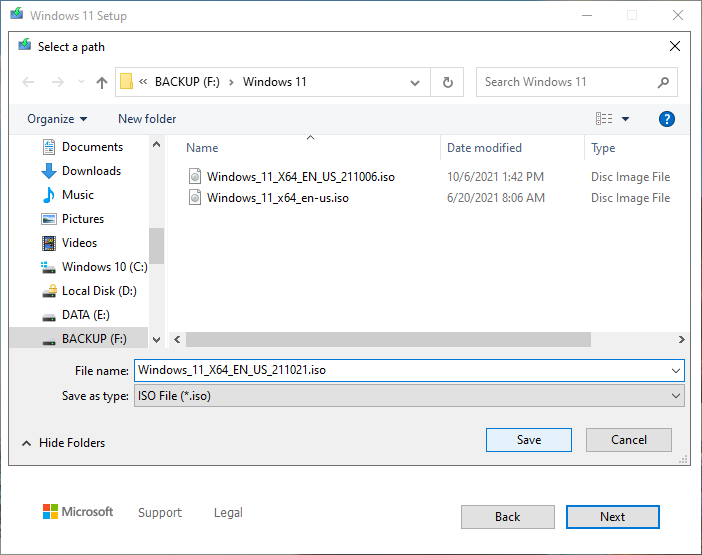Viewport: 702px width, 555px height.
Task: Create a New folder
Action: point(147,119)
